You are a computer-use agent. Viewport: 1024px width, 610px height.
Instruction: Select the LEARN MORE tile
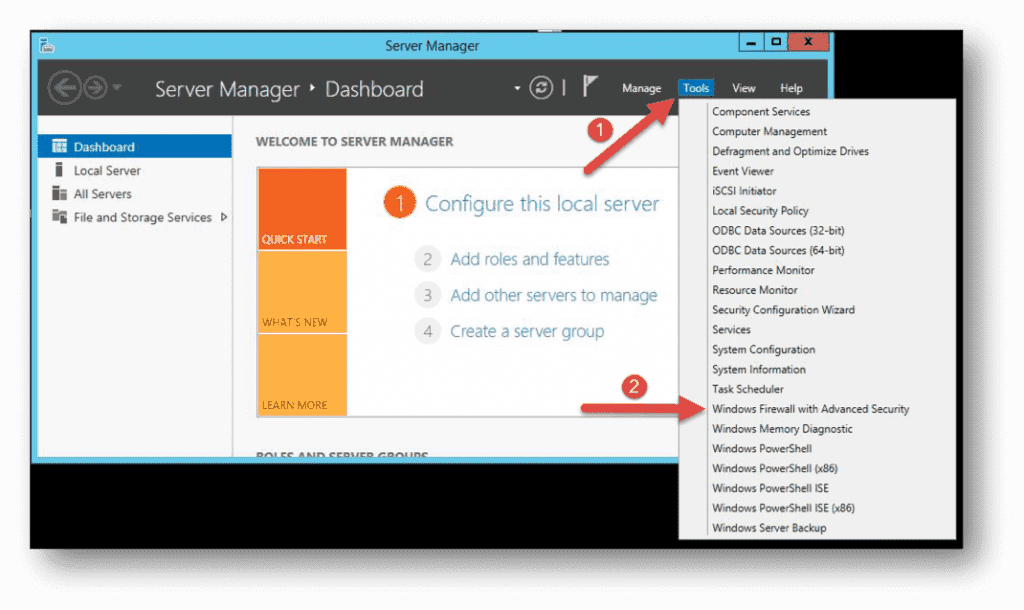click(x=302, y=375)
